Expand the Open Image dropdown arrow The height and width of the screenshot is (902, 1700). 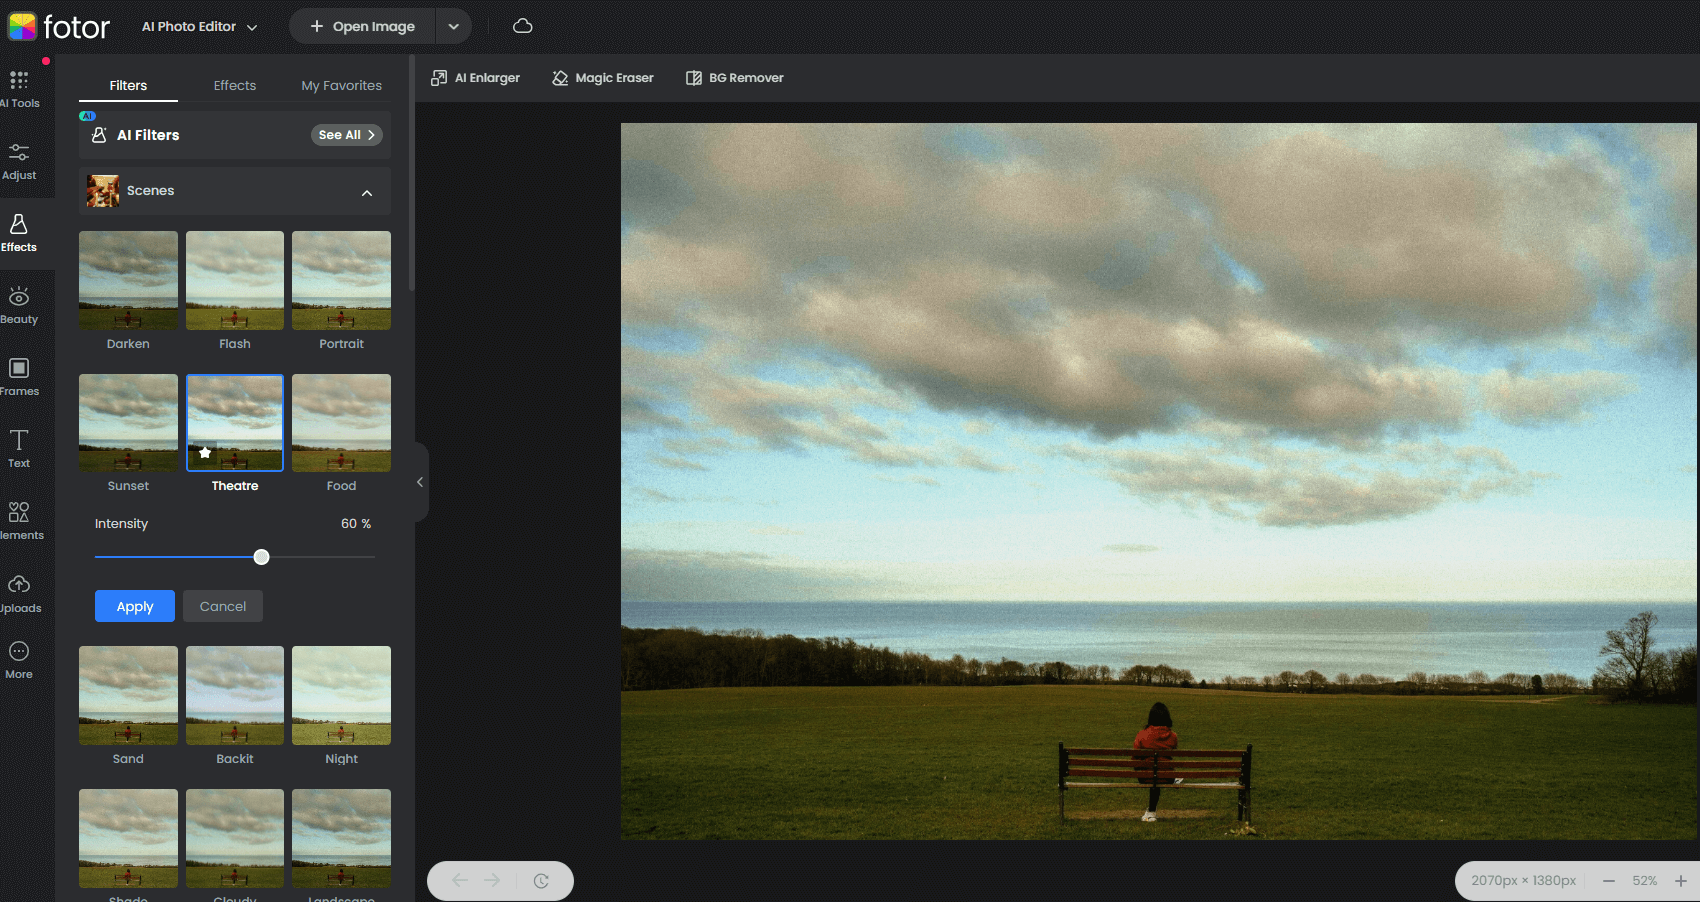click(x=453, y=27)
